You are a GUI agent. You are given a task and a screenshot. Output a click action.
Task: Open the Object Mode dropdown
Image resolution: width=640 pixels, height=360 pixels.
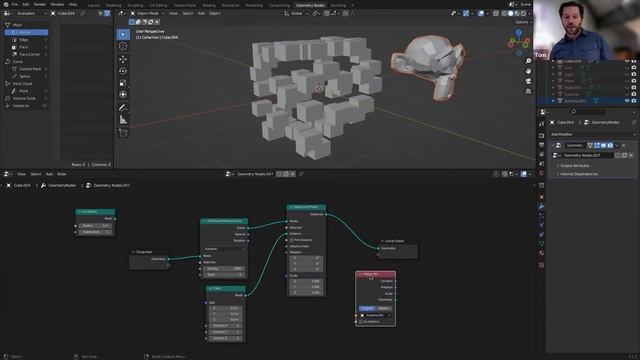[148, 13]
